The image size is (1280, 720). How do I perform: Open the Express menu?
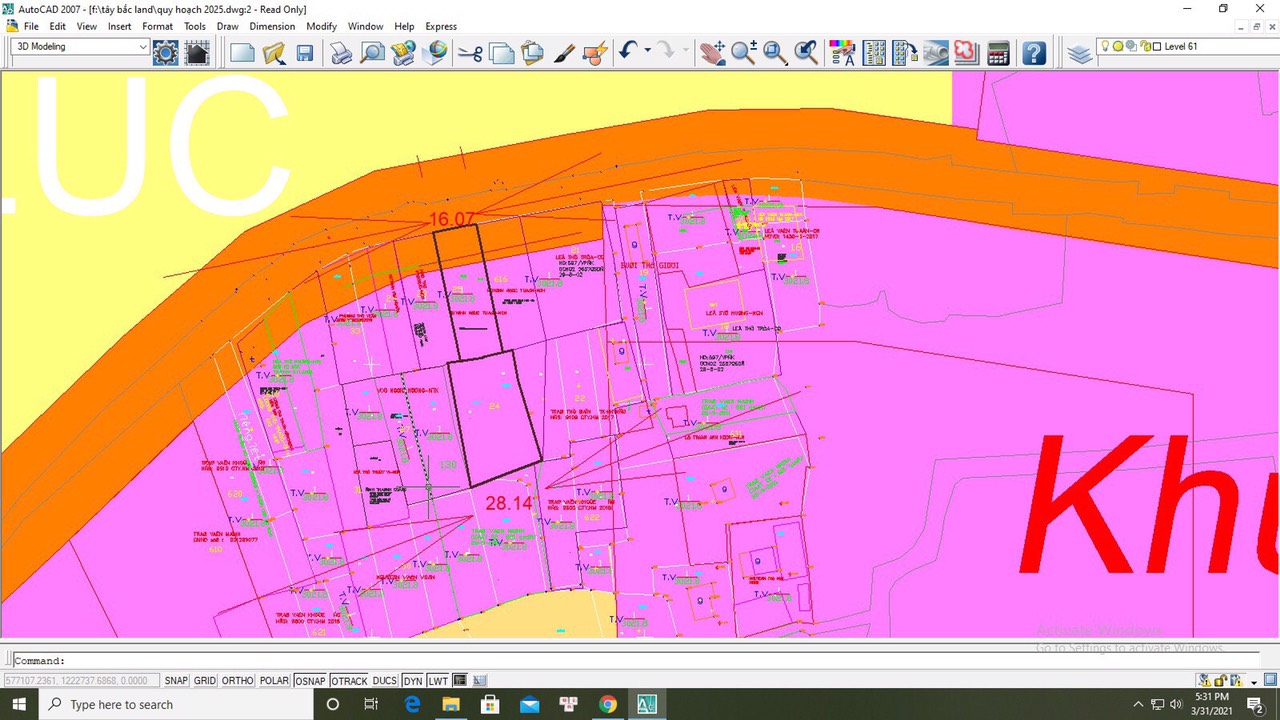pyautogui.click(x=441, y=26)
